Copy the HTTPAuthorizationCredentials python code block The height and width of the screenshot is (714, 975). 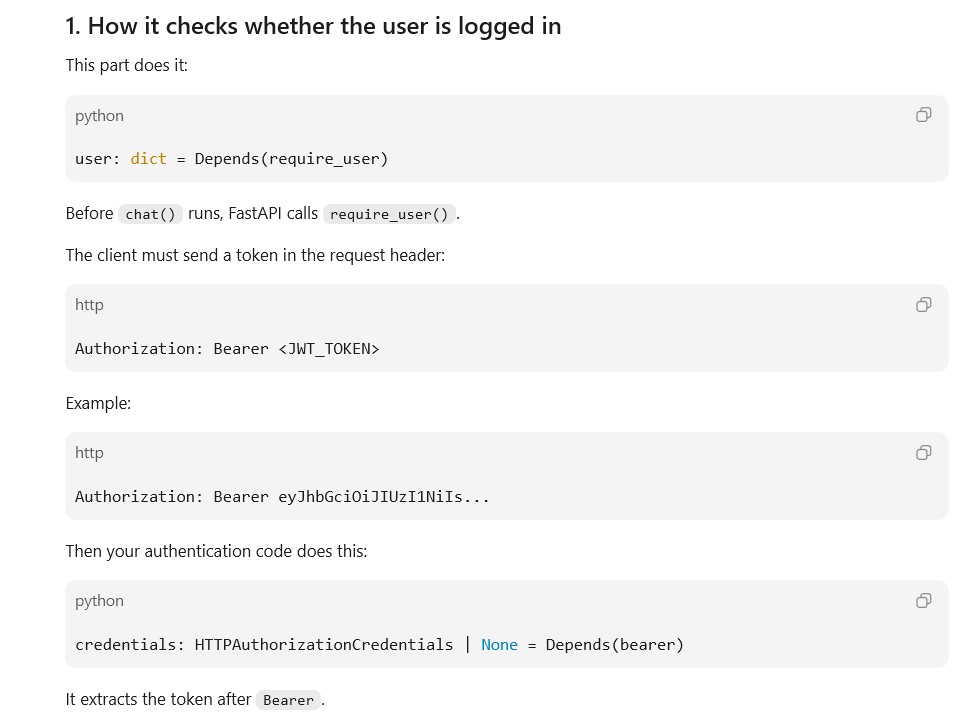(x=923, y=600)
